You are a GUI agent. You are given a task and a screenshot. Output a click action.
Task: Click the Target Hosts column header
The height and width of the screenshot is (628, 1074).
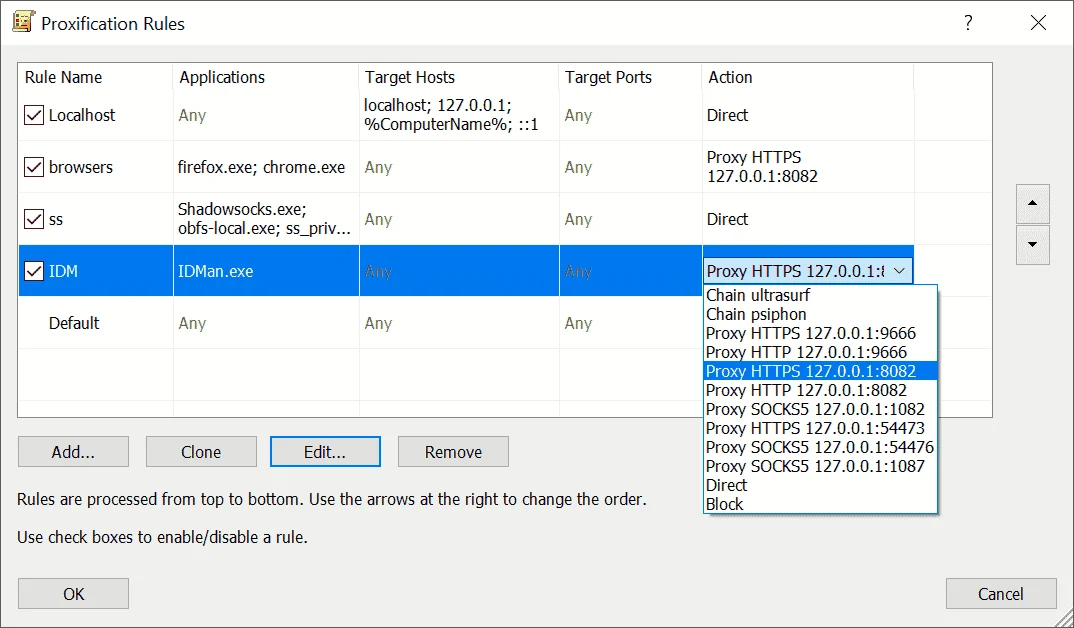(459, 77)
